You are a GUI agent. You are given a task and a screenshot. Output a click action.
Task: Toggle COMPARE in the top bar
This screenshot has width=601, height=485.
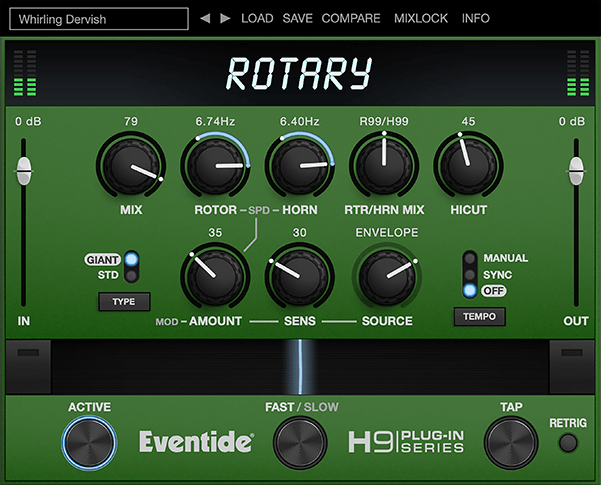(x=351, y=18)
